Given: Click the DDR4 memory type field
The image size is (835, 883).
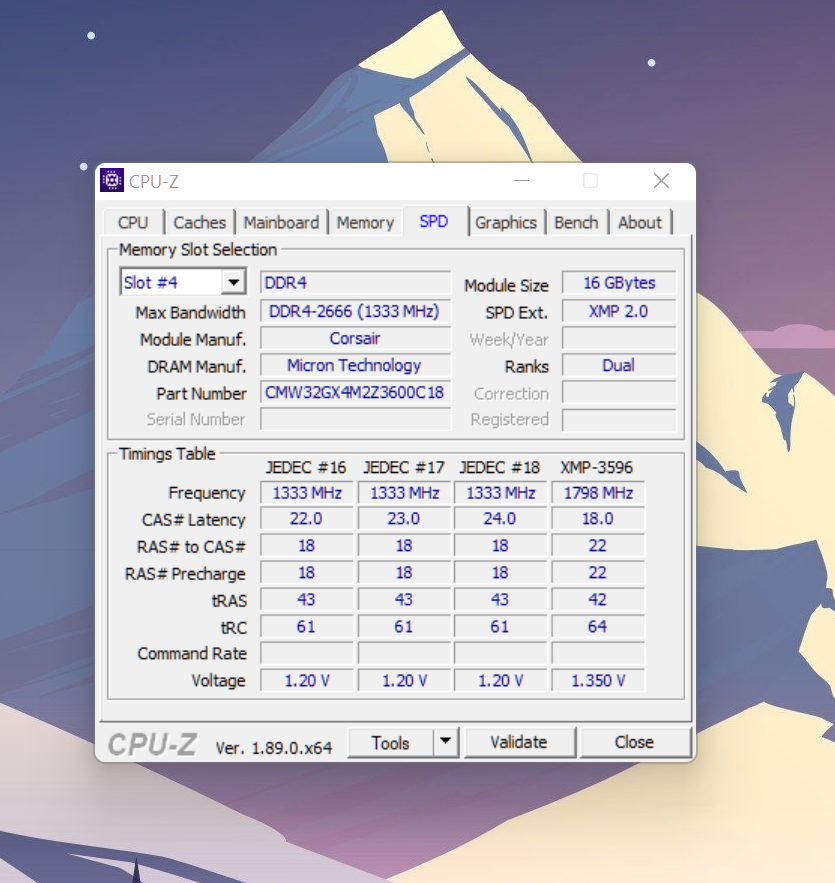Looking at the screenshot, I should [355, 283].
